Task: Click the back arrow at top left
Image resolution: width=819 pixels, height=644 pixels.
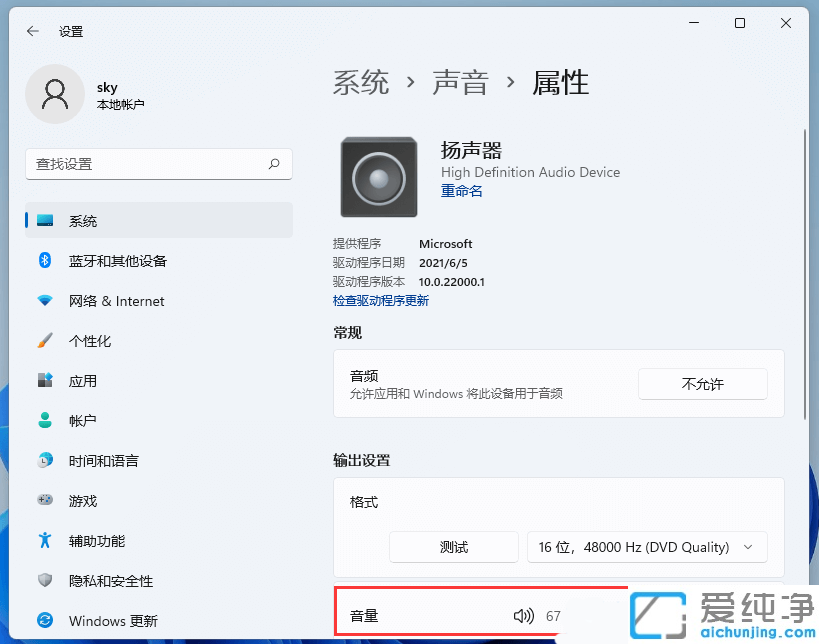Action: pos(32,31)
